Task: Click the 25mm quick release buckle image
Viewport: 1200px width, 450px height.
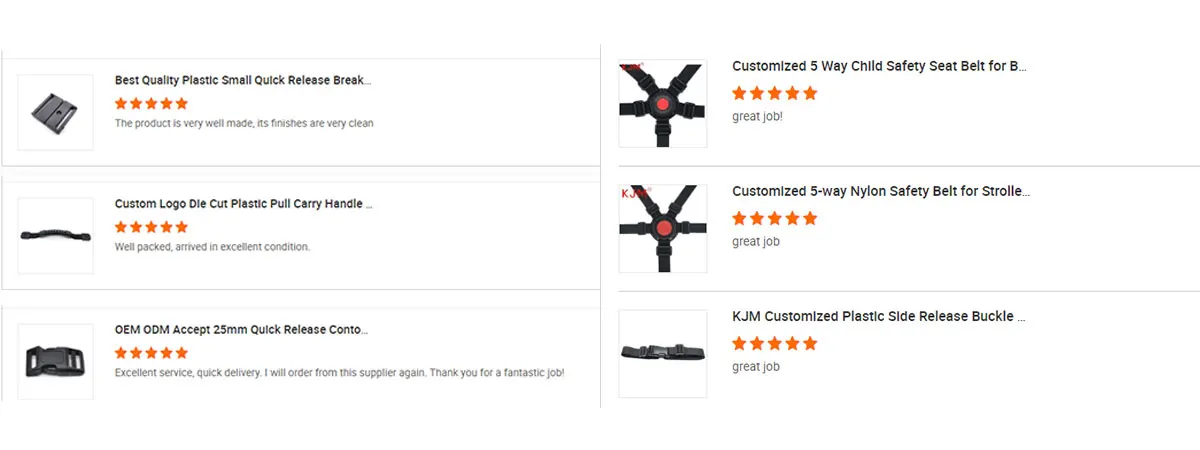Action: pyautogui.click(x=55, y=361)
